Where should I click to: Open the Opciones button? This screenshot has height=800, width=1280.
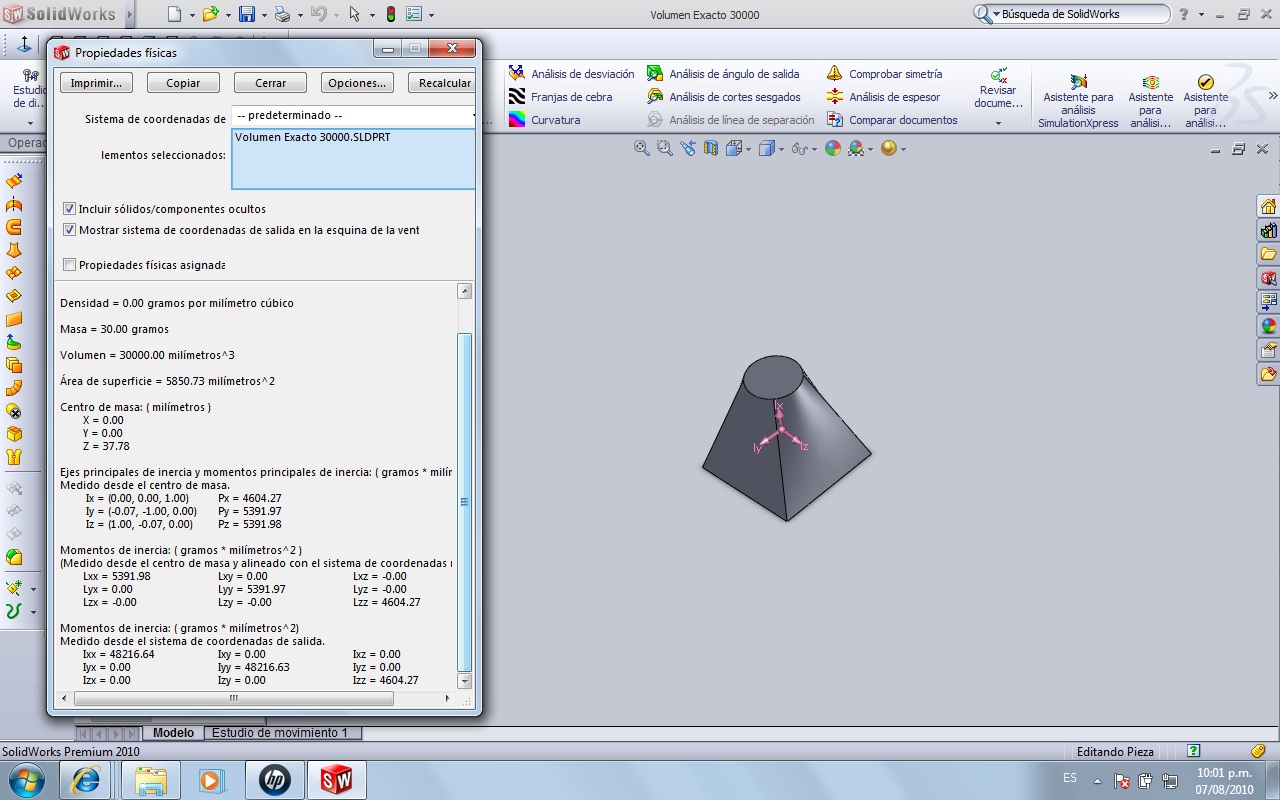[357, 83]
